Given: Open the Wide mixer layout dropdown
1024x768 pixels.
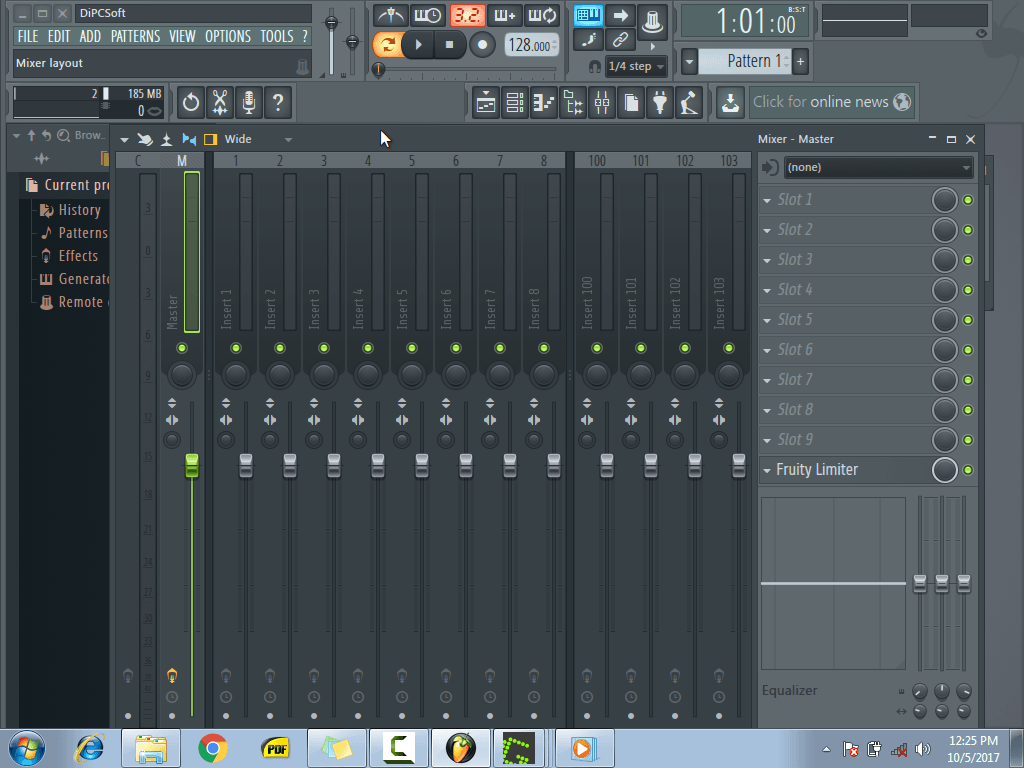Looking at the screenshot, I should (x=258, y=139).
